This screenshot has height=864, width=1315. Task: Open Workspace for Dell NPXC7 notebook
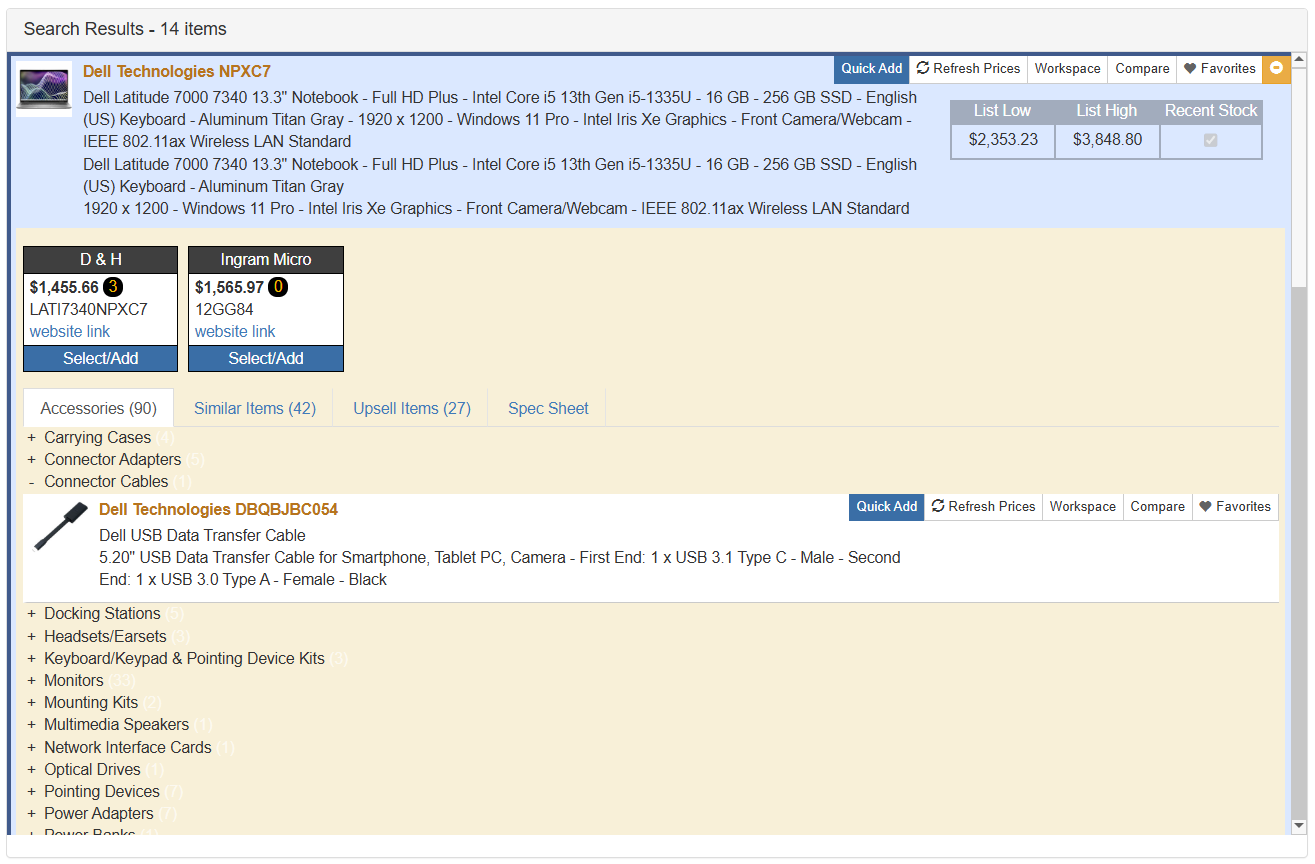pos(1067,69)
